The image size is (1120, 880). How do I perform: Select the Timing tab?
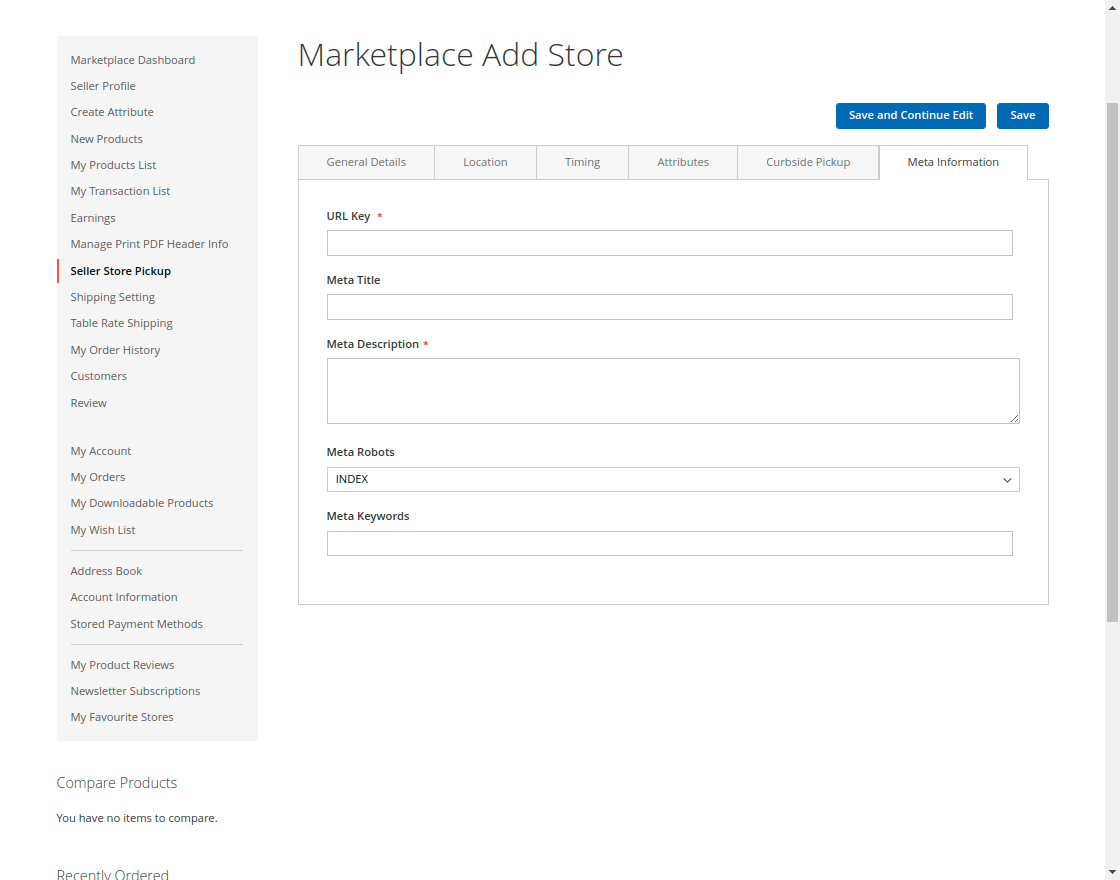(x=582, y=161)
